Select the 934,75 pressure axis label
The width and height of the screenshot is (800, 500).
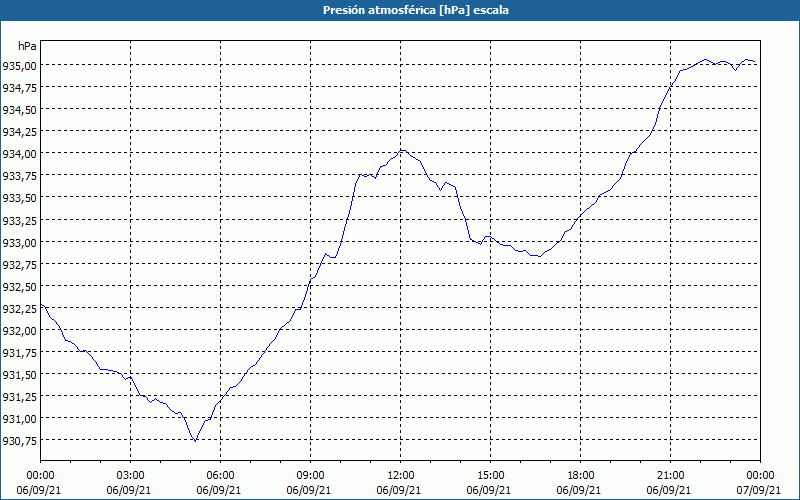(19, 87)
